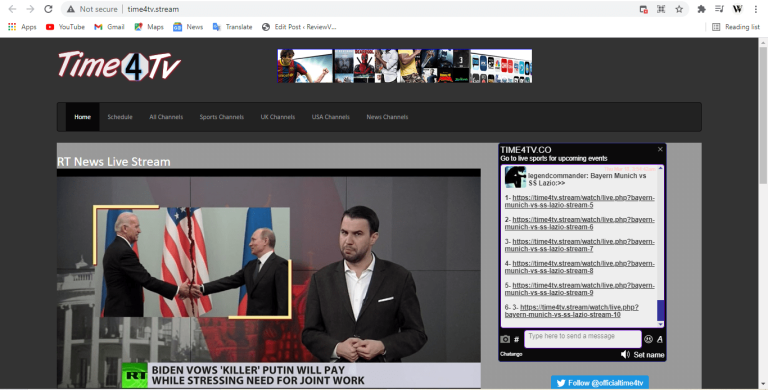
Task: Open the Extensions puzzle icon
Action: [x=701, y=9]
